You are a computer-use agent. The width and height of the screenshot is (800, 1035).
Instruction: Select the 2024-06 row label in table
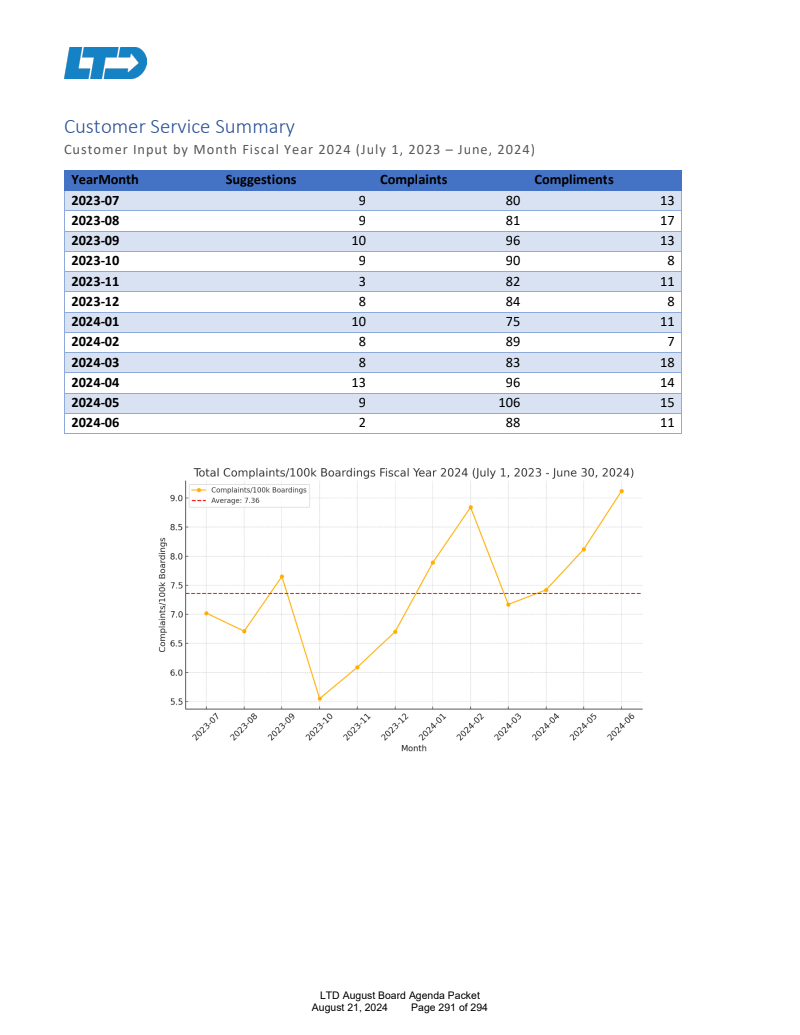(x=95, y=423)
